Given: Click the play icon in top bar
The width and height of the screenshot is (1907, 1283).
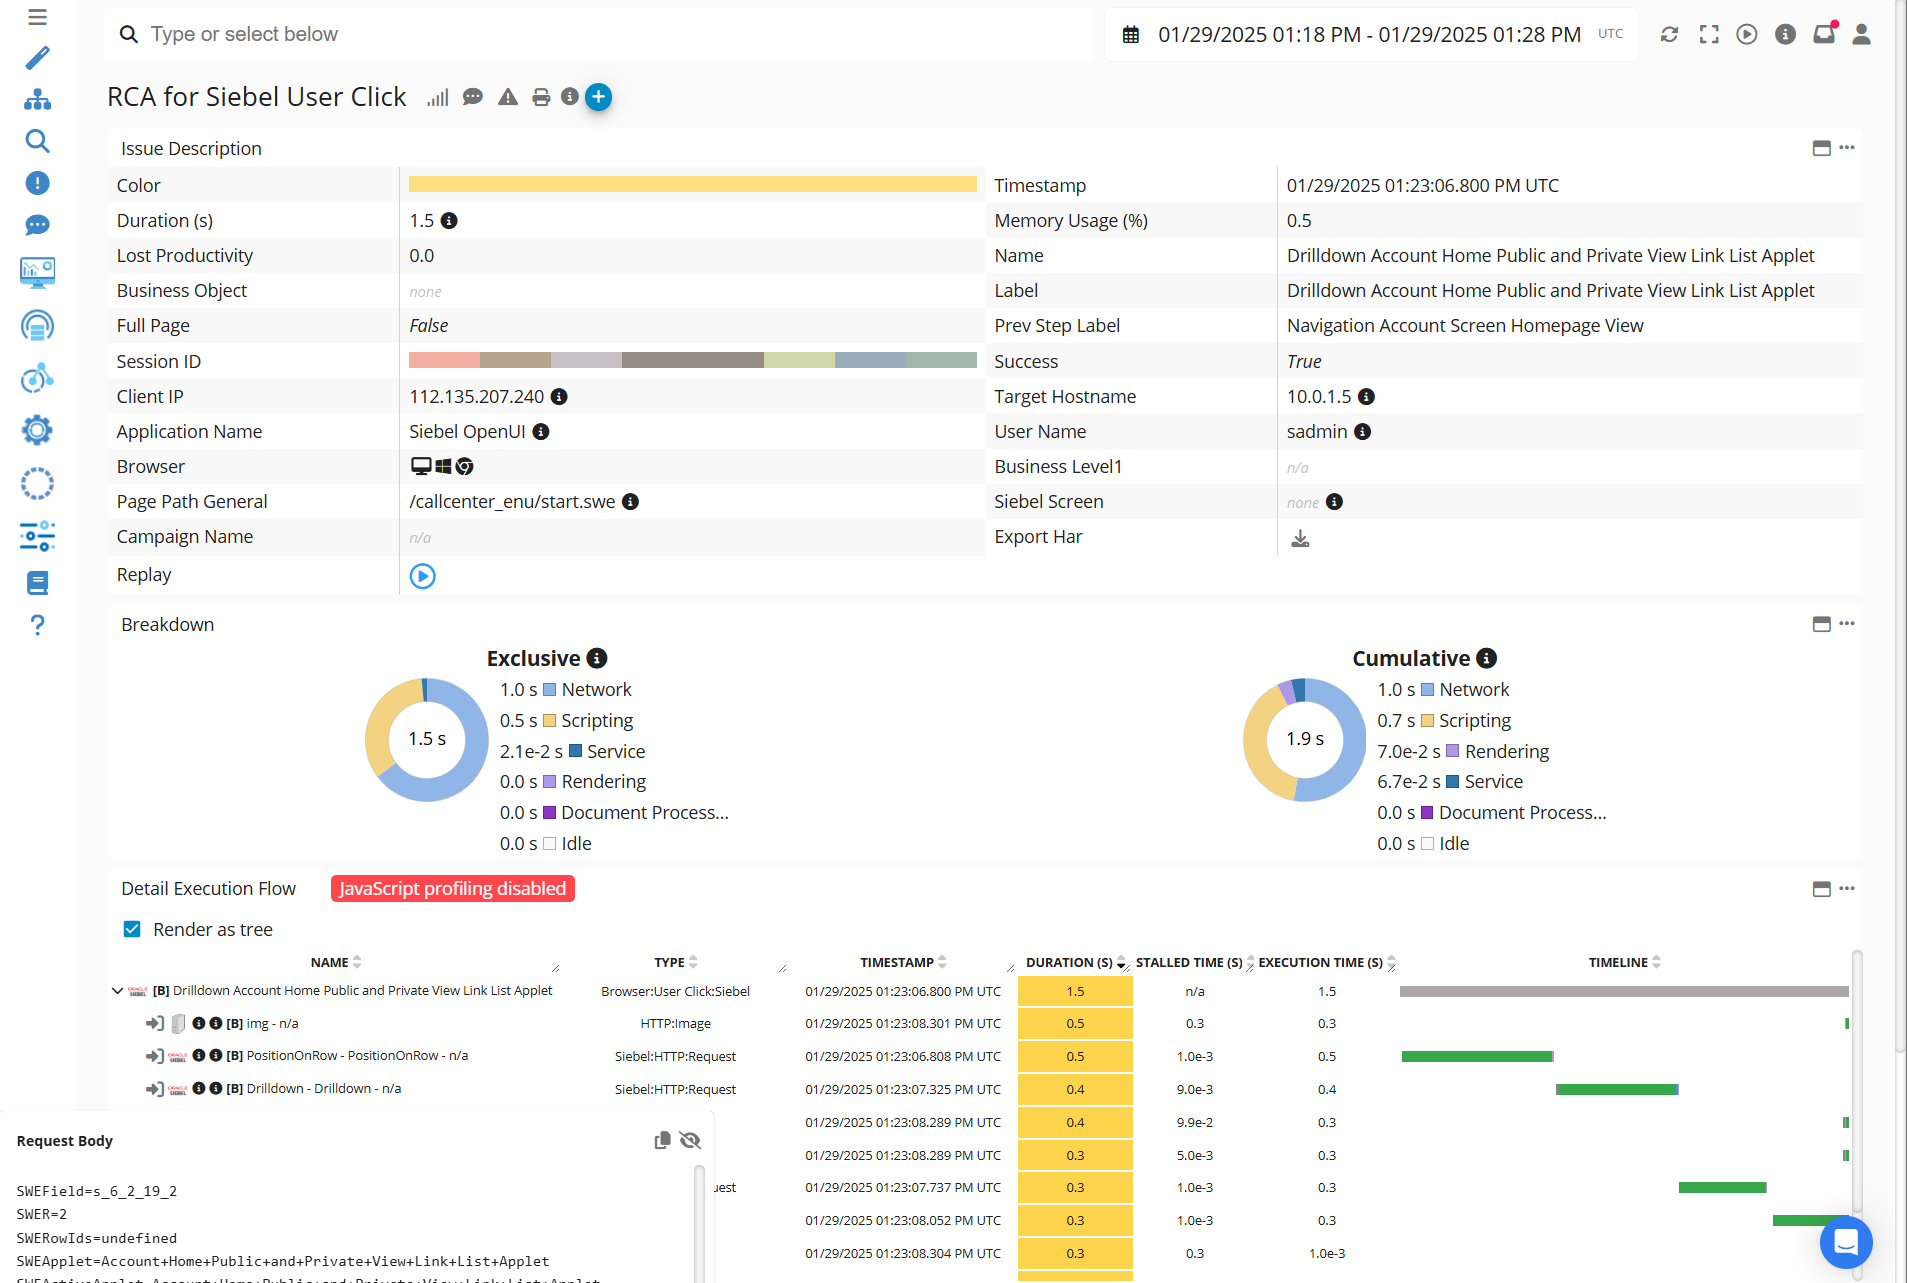Looking at the screenshot, I should (x=1747, y=34).
